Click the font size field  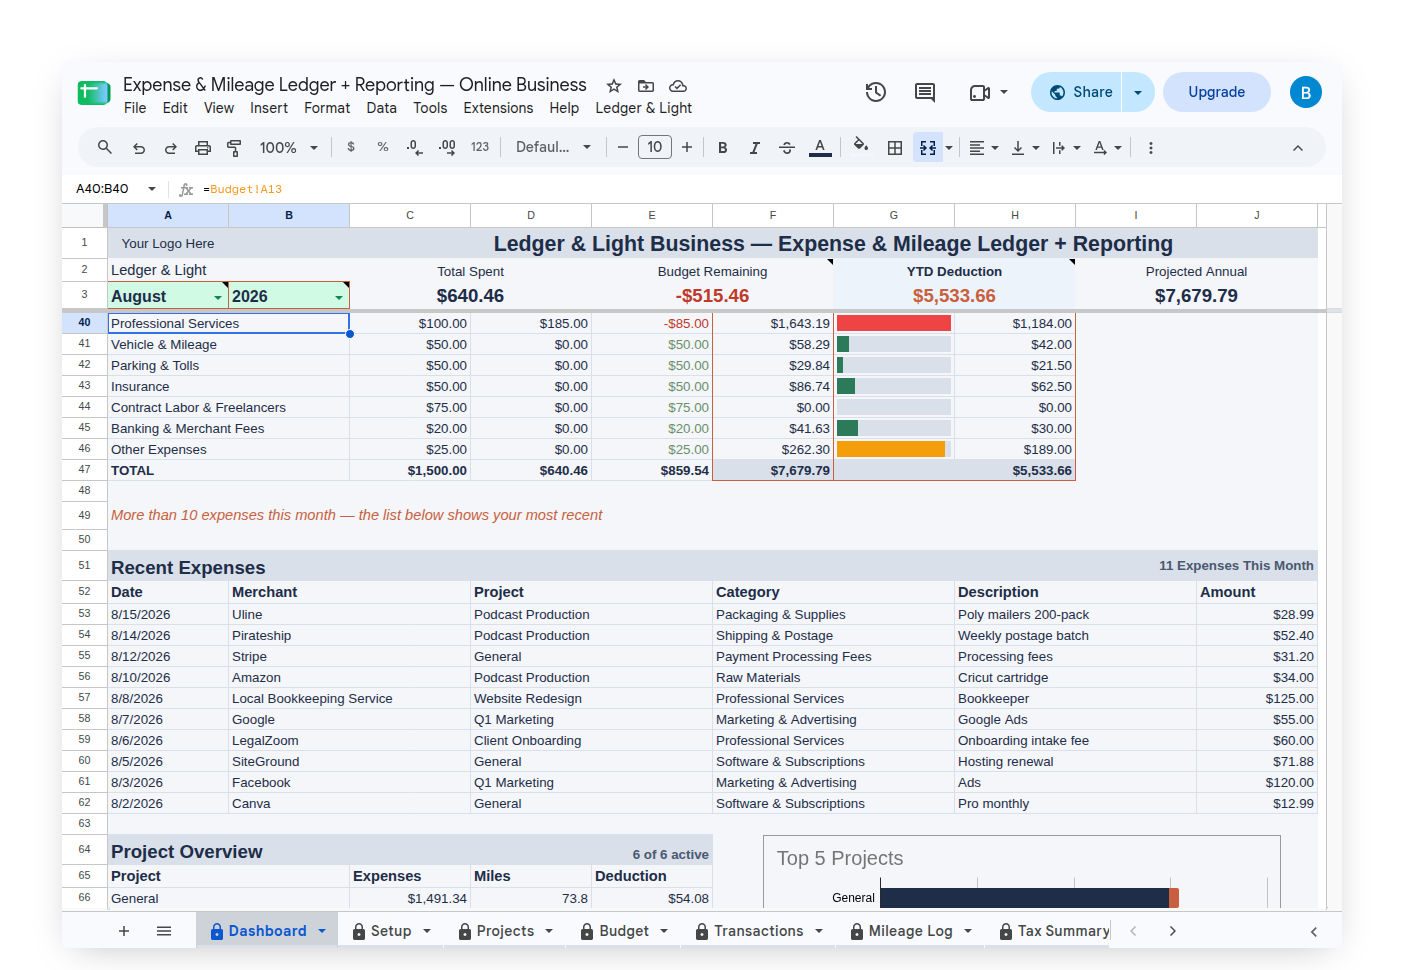pos(655,147)
